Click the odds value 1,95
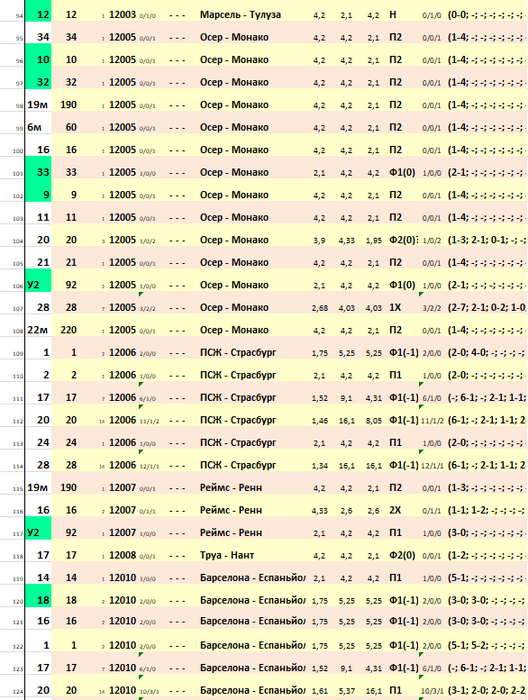Screen dimensions: 528x700 [374, 241]
